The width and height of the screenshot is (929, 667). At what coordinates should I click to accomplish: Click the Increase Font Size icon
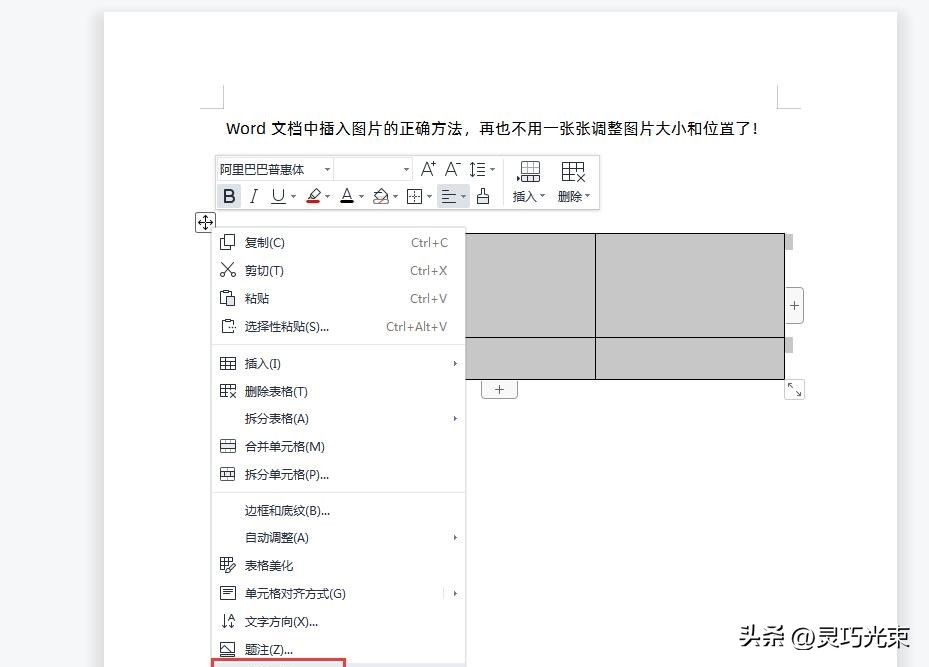coord(428,169)
